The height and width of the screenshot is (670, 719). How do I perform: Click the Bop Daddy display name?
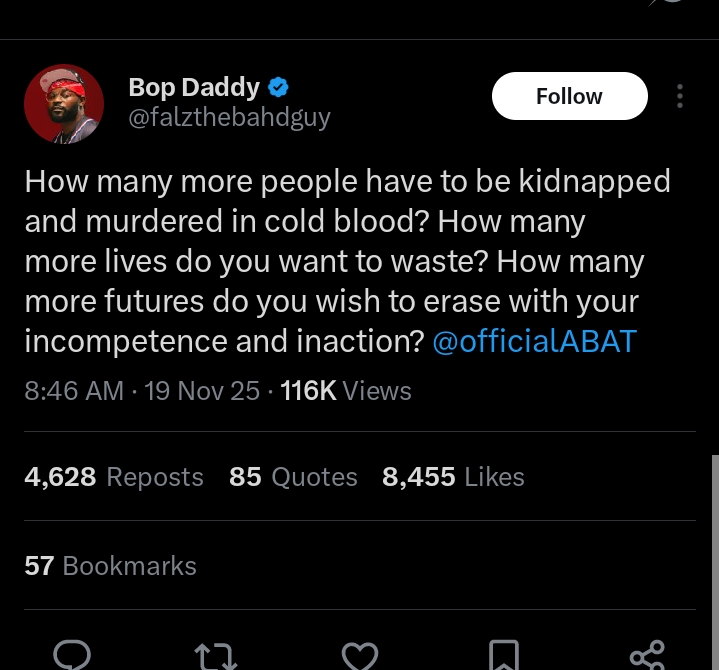click(x=194, y=88)
